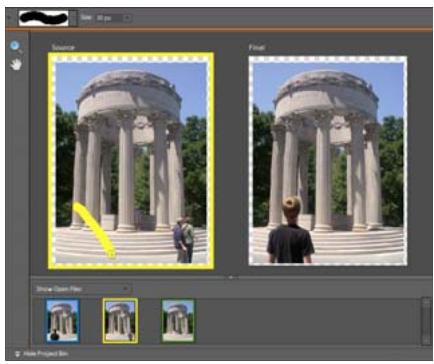This screenshot has width=434, height=364.
Task: Select the yellow-outlined project bin thumbnail
Action: [120, 321]
